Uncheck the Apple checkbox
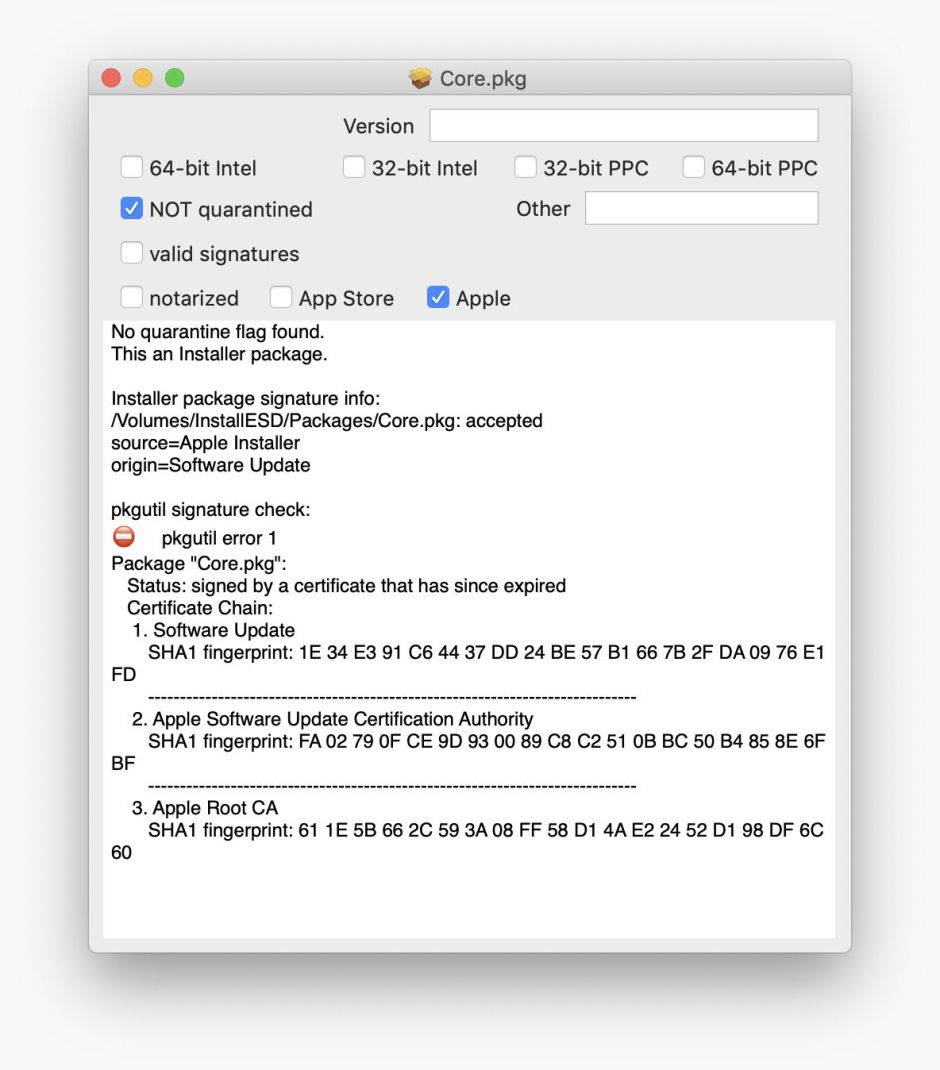 (x=437, y=297)
